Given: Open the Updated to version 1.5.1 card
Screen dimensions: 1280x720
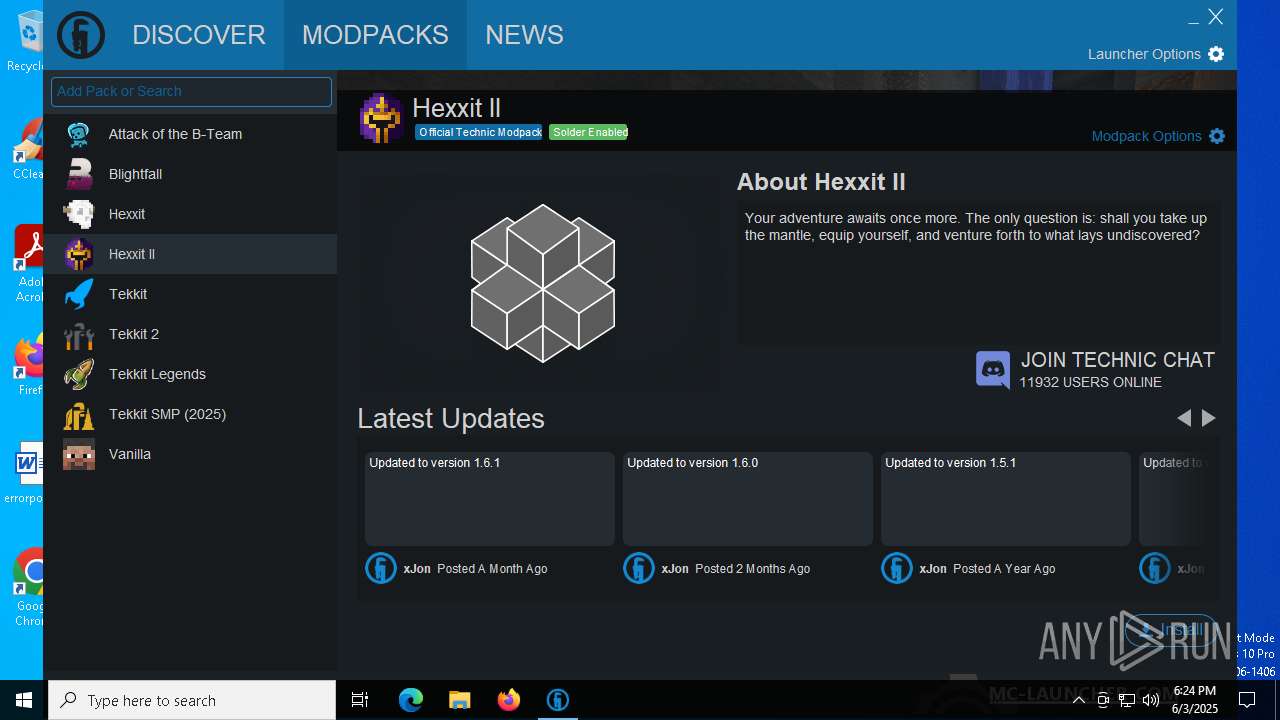Looking at the screenshot, I should click(x=1006, y=499).
